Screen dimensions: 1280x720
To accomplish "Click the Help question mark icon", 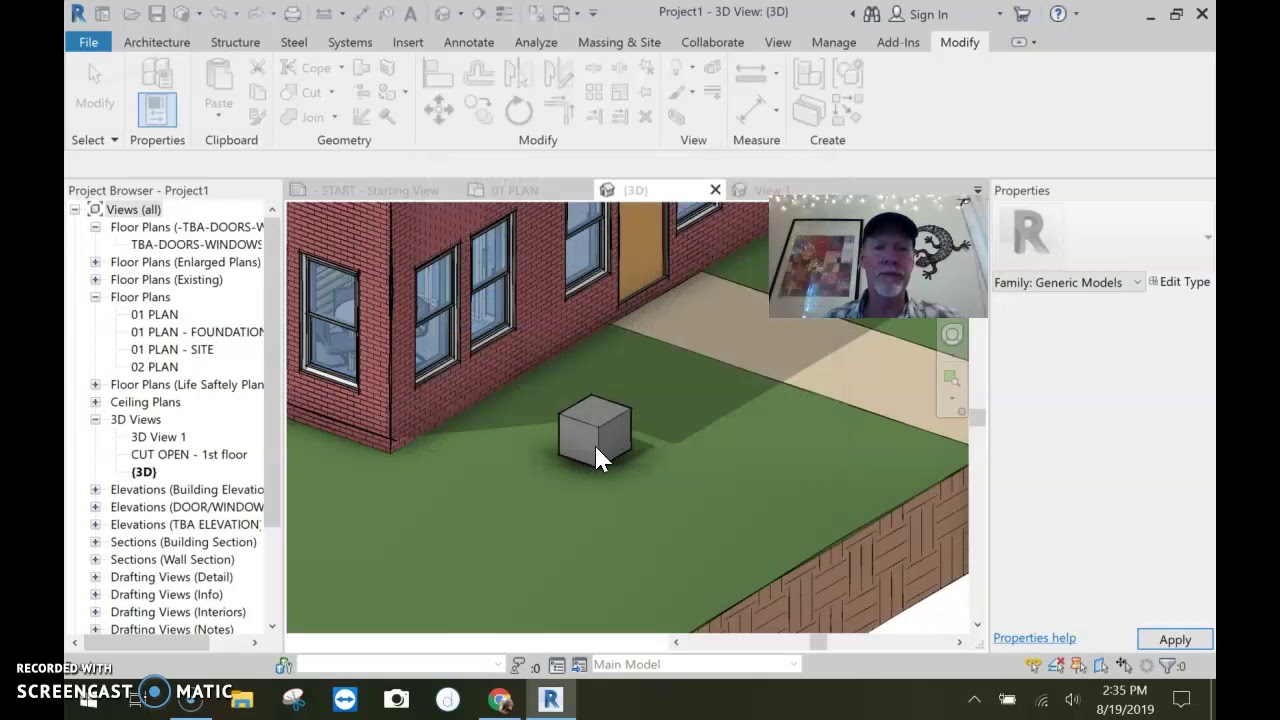I will pos(1058,14).
